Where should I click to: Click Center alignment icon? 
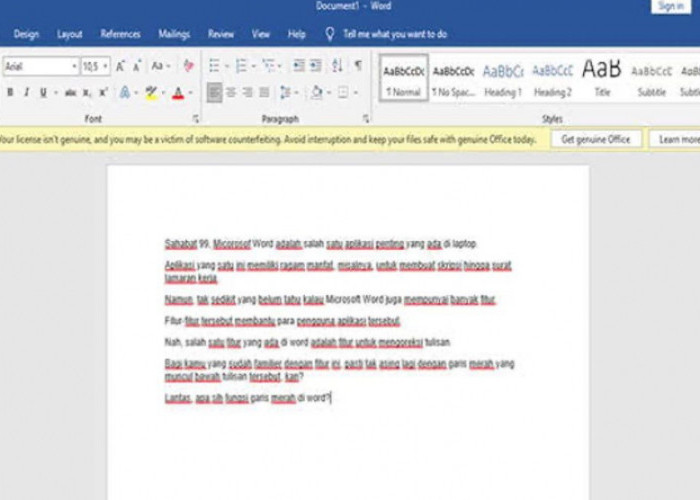coord(231,92)
